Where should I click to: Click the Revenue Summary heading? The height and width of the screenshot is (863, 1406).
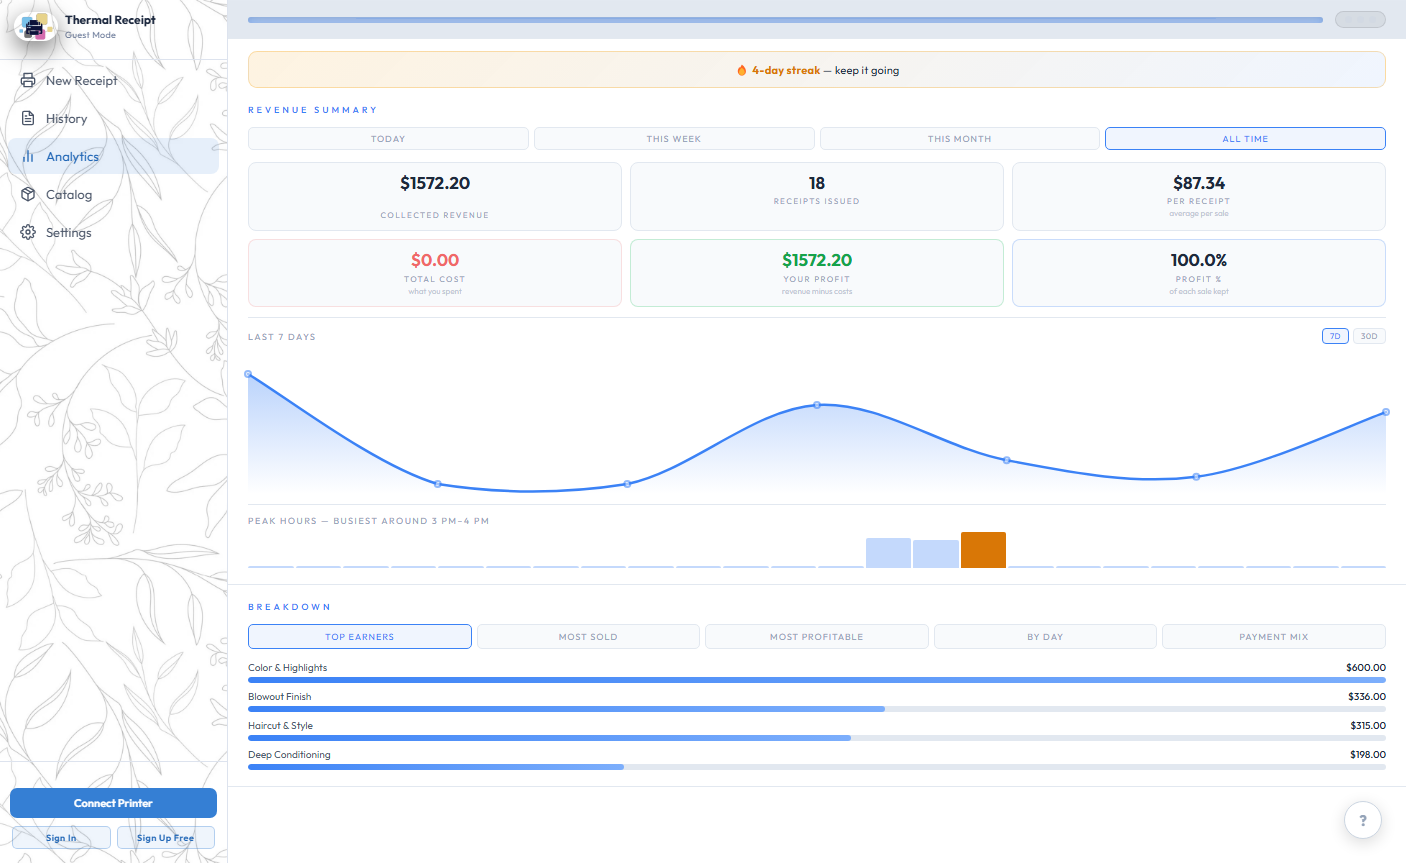tap(313, 110)
